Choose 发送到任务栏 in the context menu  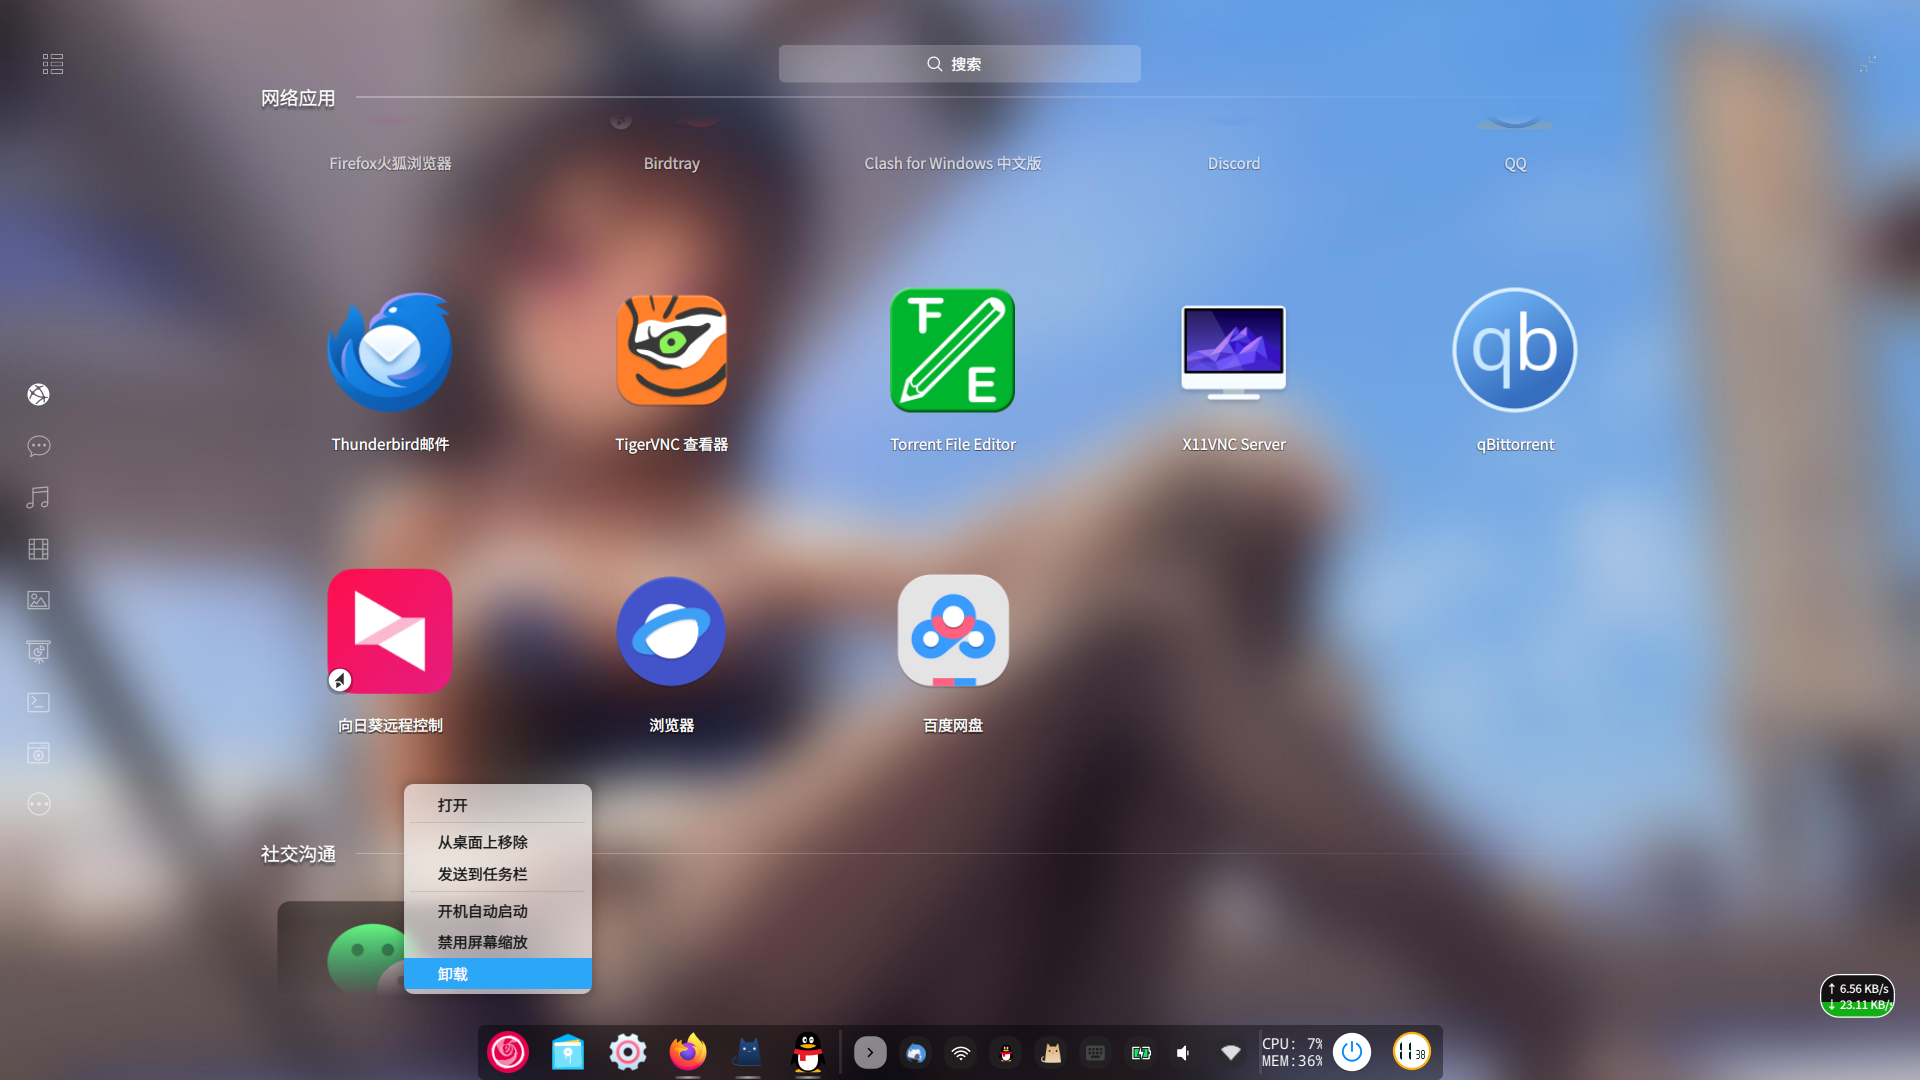[x=498, y=874]
